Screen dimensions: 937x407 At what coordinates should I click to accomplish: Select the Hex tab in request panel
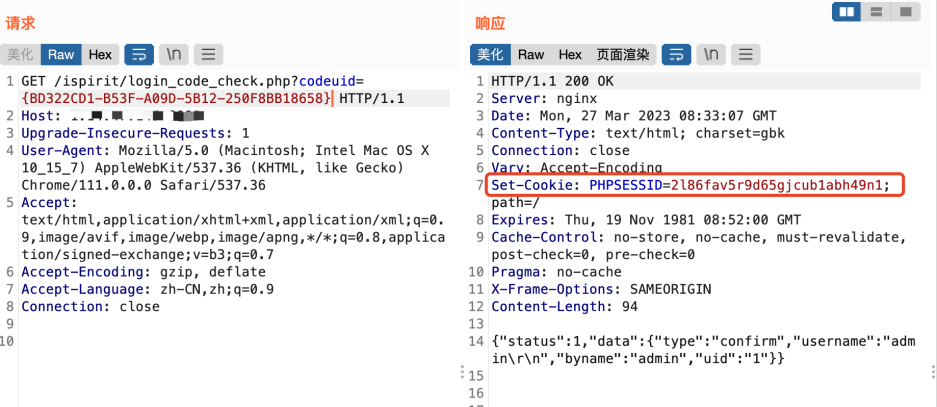(100, 54)
